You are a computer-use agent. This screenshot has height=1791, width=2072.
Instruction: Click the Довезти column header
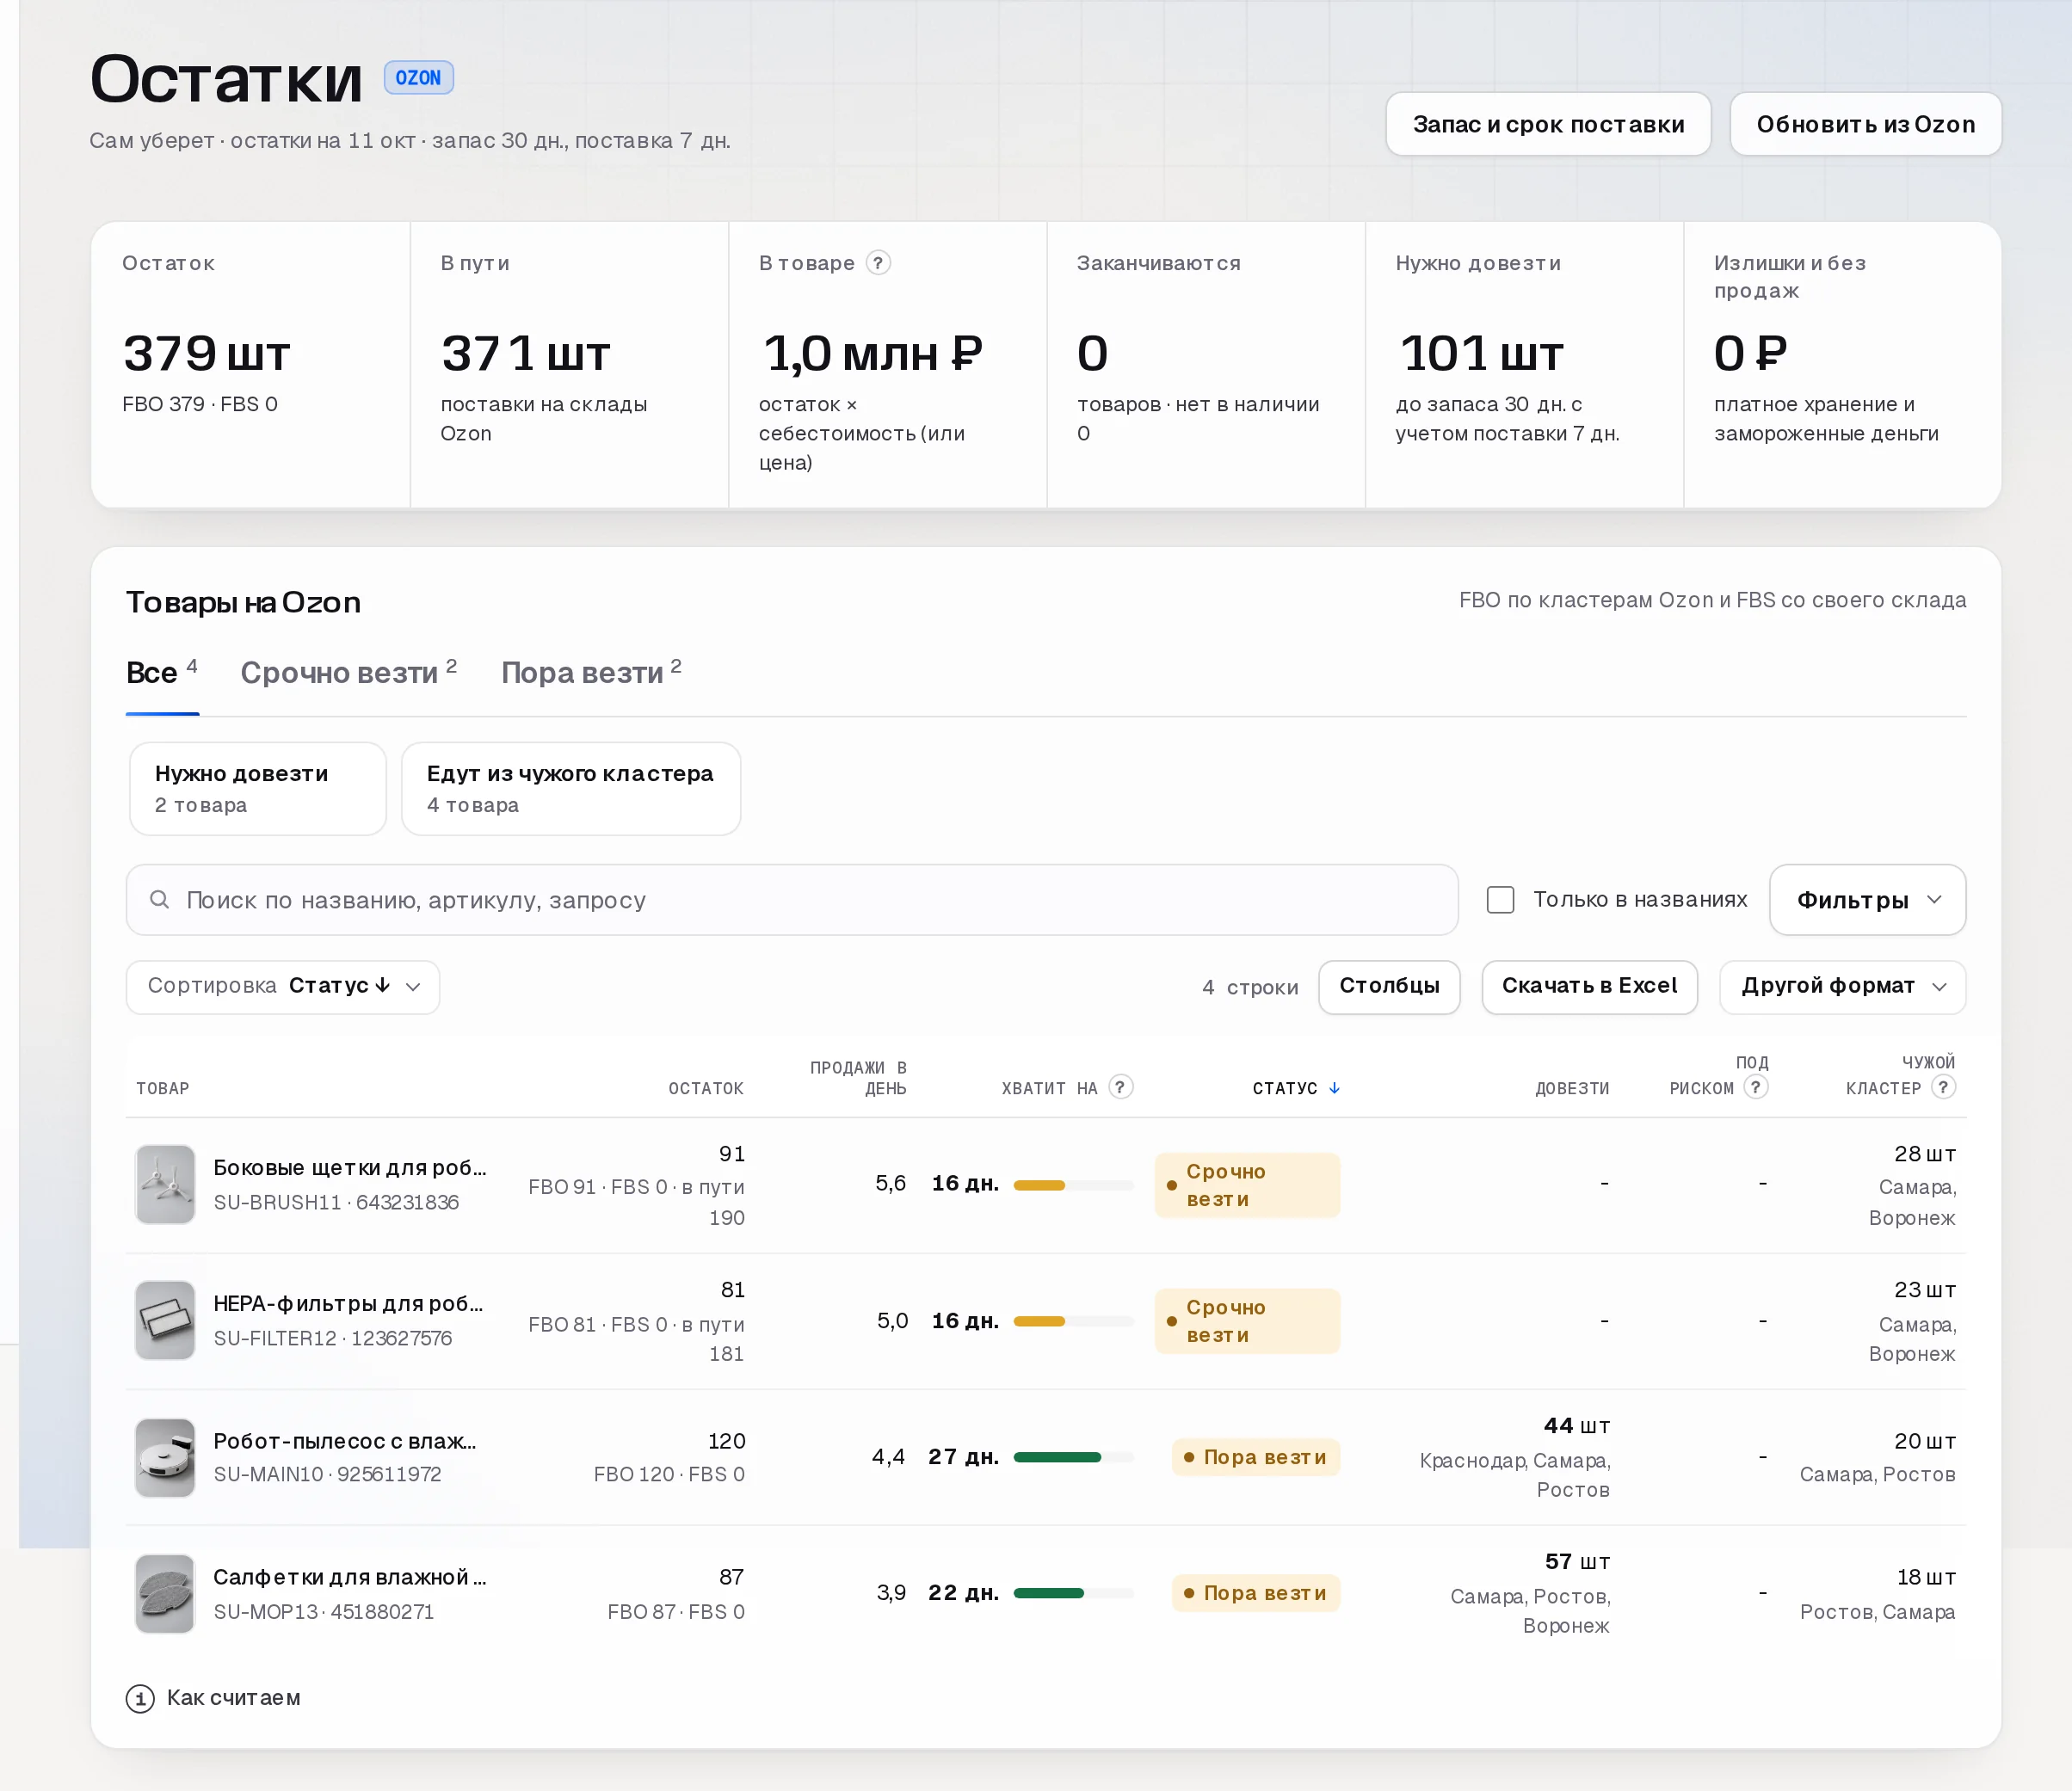pyautogui.click(x=1572, y=1088)
